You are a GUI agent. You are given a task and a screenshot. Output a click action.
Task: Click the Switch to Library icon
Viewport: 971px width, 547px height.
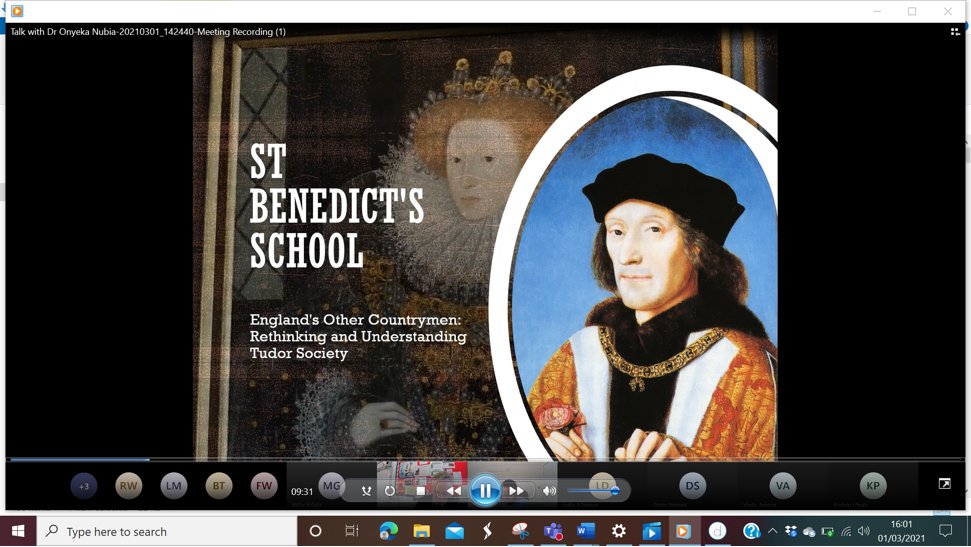(x=955, y=32)
